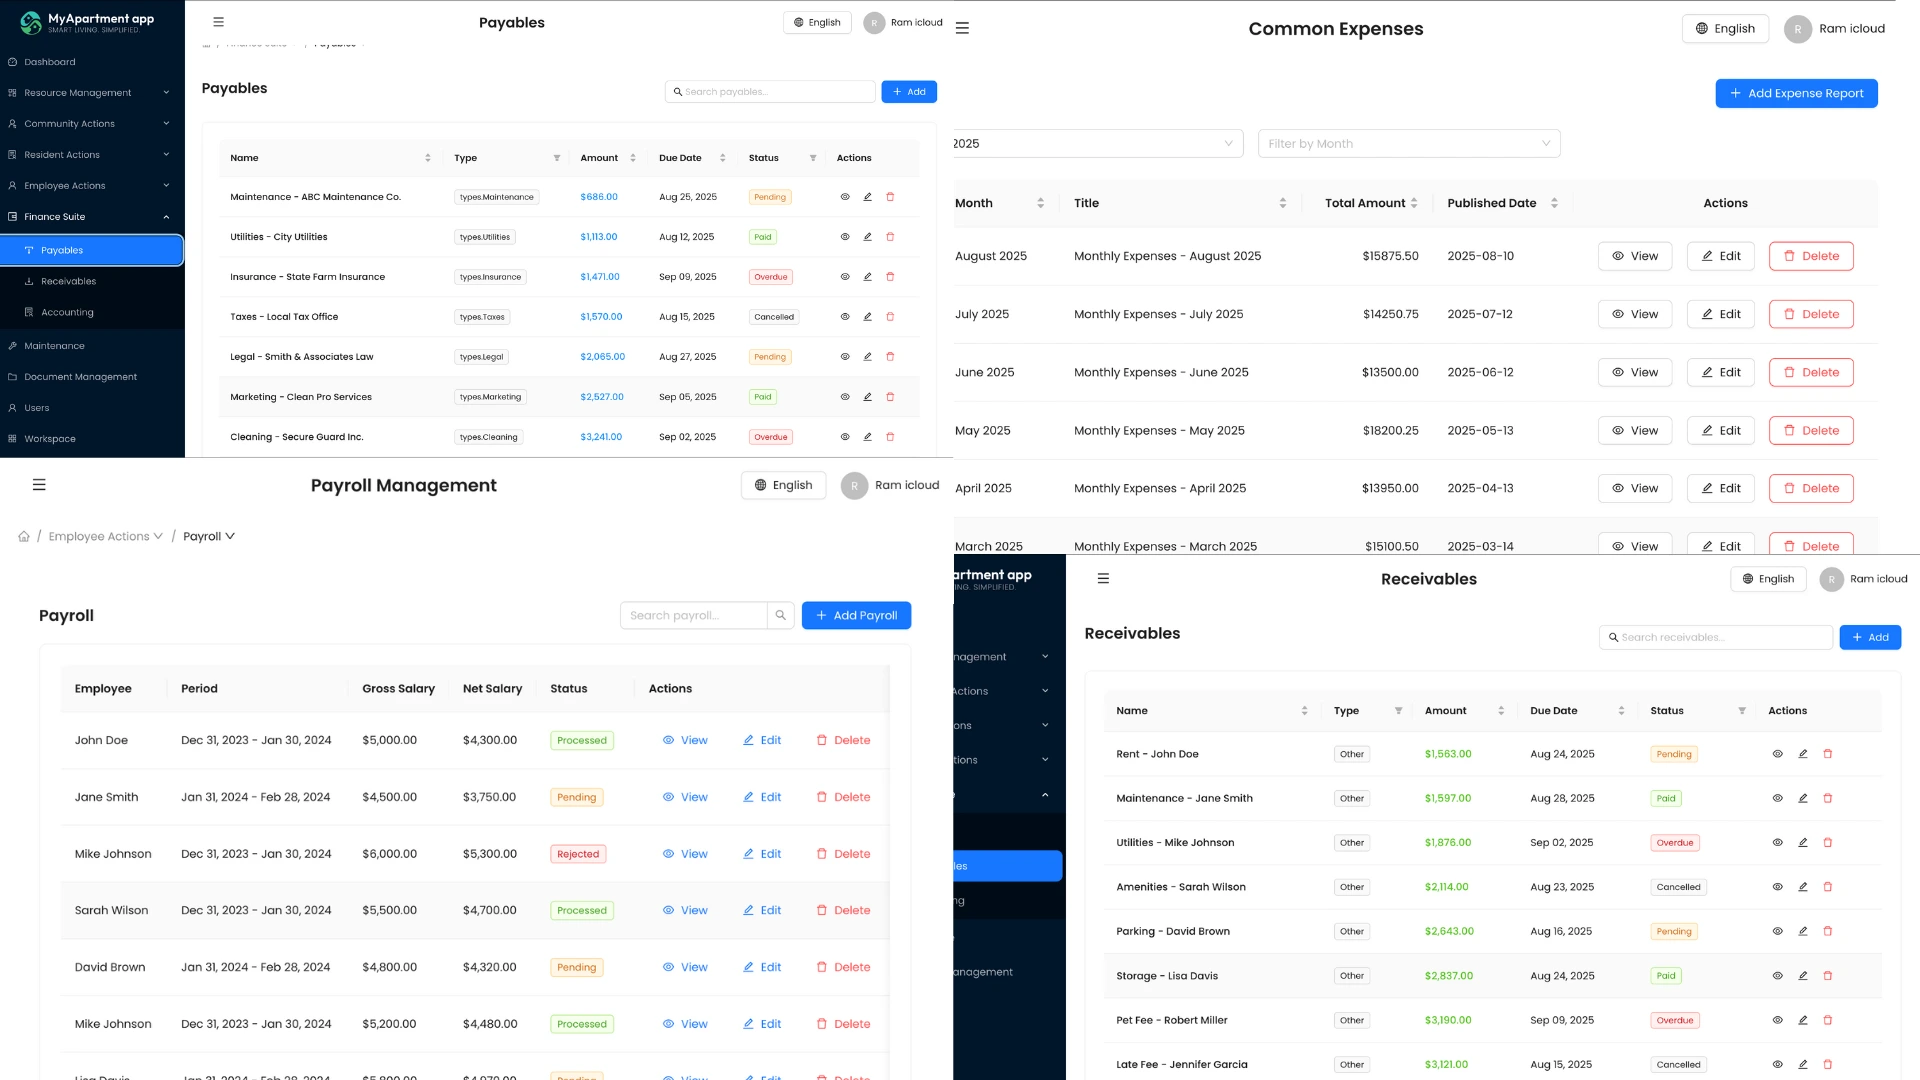The image size is (1920, 1080).
Task: View John Doe's payroll record
Action: [x=685, y=740]
